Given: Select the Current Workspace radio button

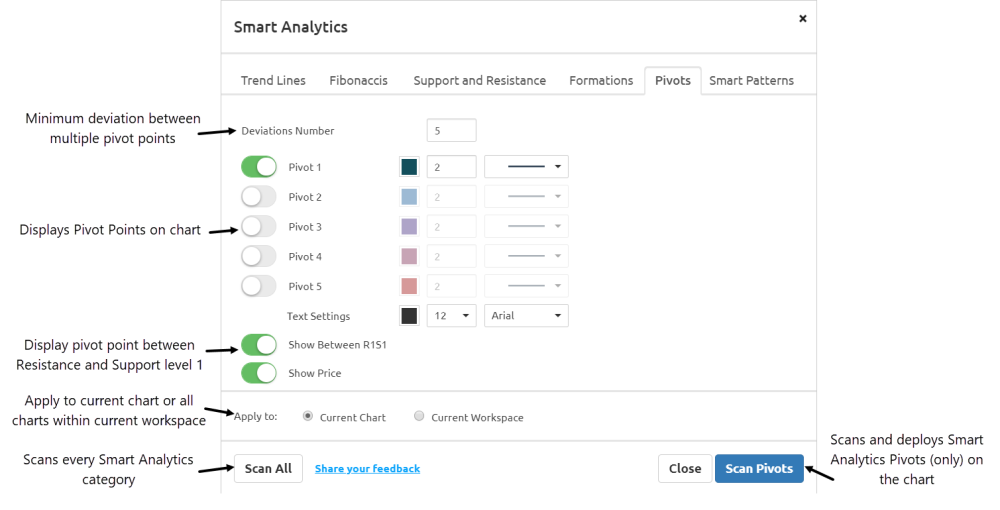Looking at the screenshot, I should pyautogui.click(x=419, y=416).
